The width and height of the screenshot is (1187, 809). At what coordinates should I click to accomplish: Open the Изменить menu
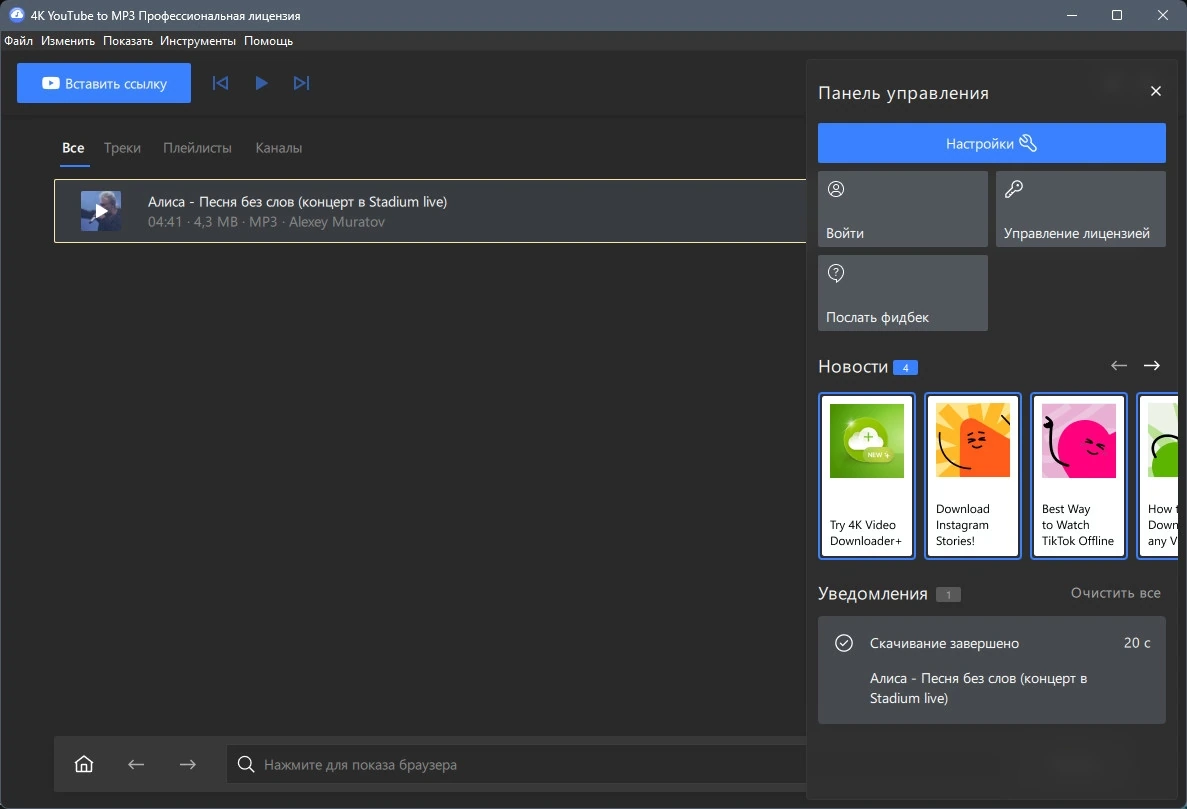coord(68,41)
